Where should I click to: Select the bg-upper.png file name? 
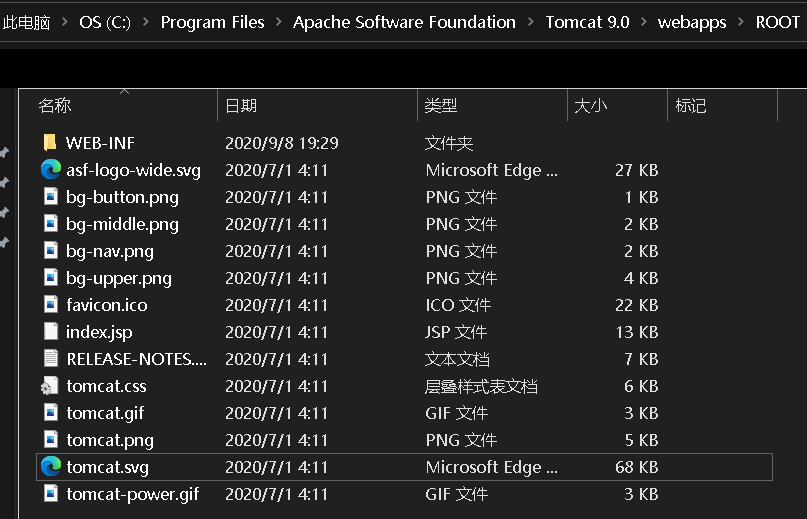tap(119, 279)
